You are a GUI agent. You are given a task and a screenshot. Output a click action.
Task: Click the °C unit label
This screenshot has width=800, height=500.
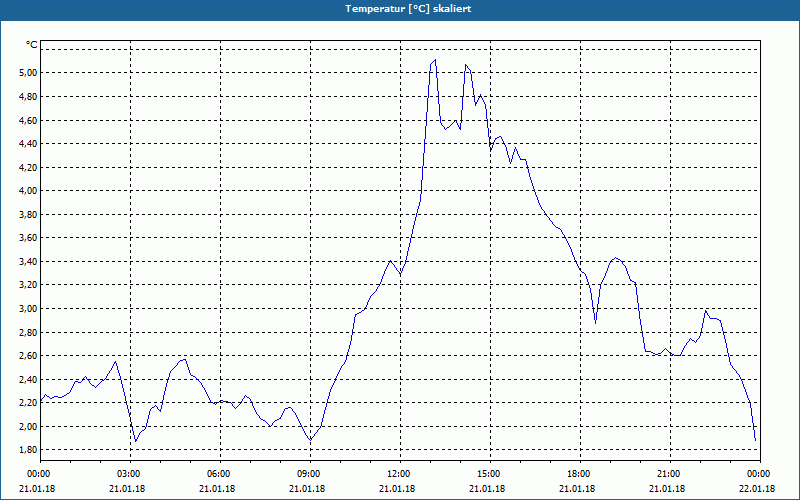32,45
